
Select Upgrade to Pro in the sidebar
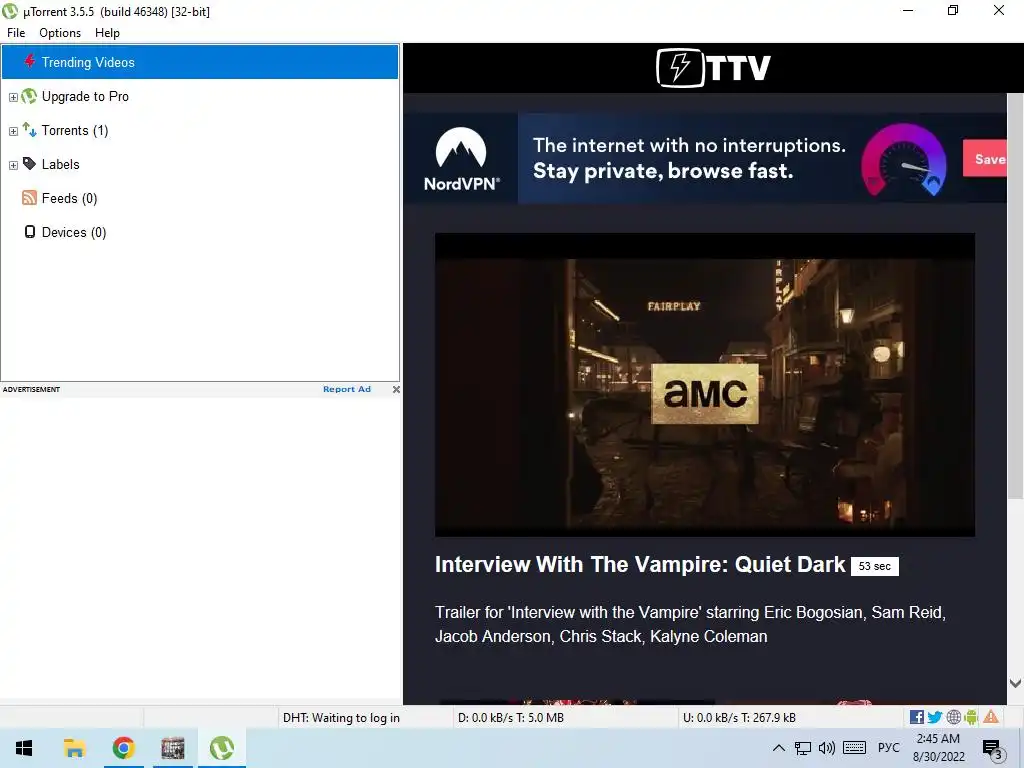[85, 97]
